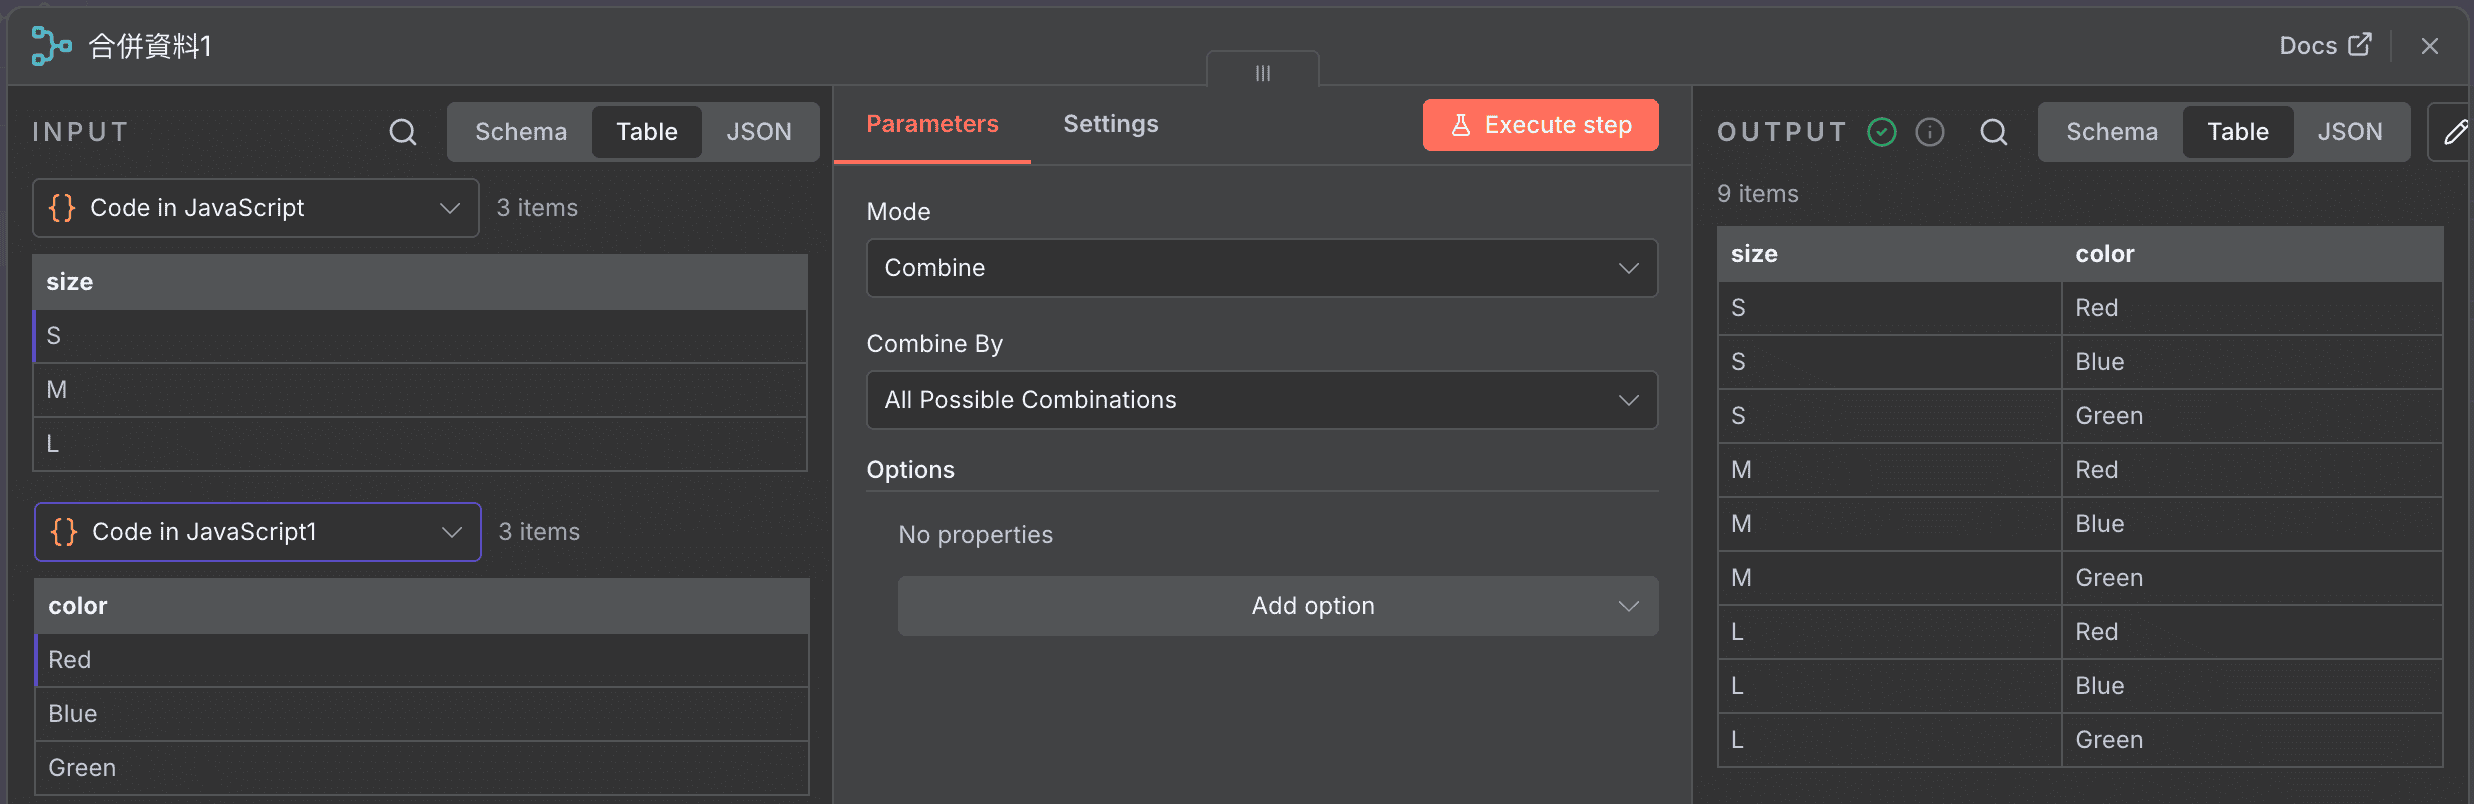This screenshot has height=804, width=2474.
Task: Open the Add option dropdown
Action: [x=1278, y=606]
